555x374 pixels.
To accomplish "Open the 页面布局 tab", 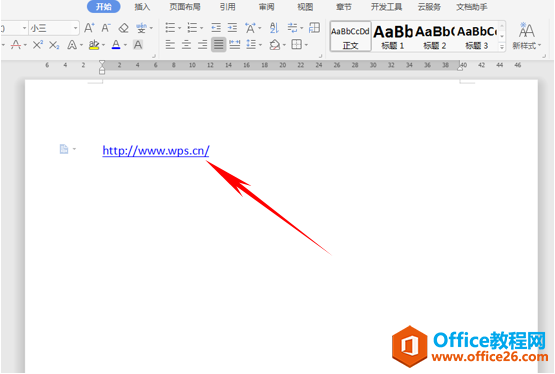I will click(x=185, y=7).
